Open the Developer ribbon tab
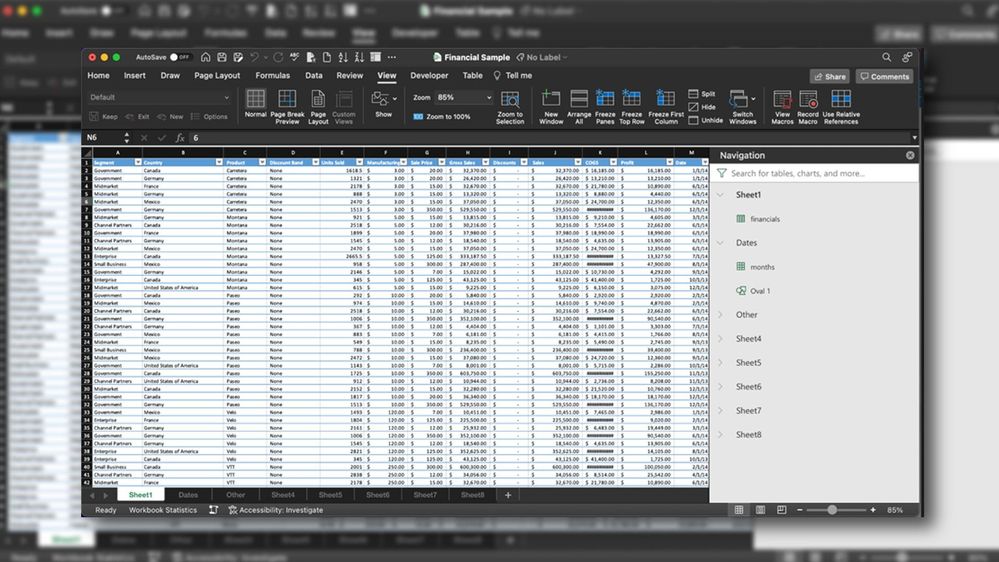 (x=429, y=75)
